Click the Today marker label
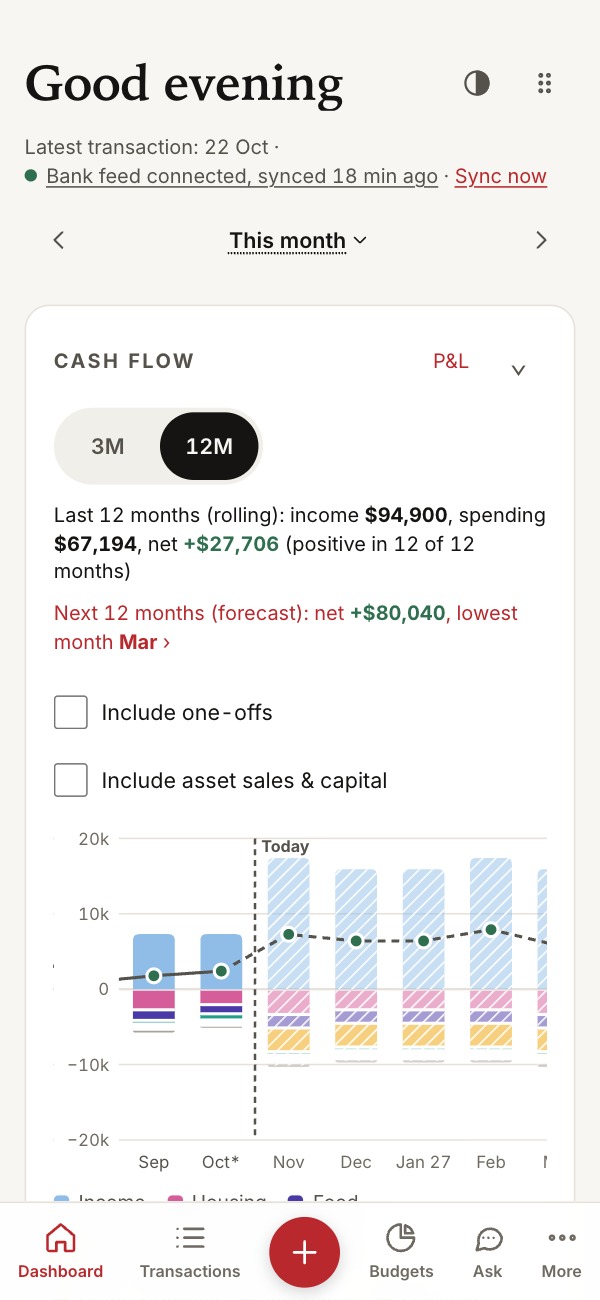 pos(285,847)
